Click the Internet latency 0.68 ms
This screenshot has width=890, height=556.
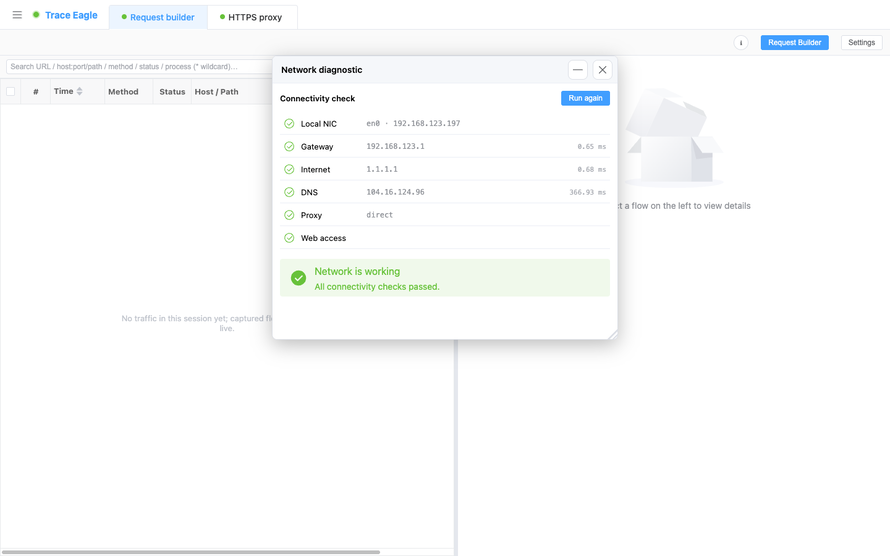click(591, 169)
